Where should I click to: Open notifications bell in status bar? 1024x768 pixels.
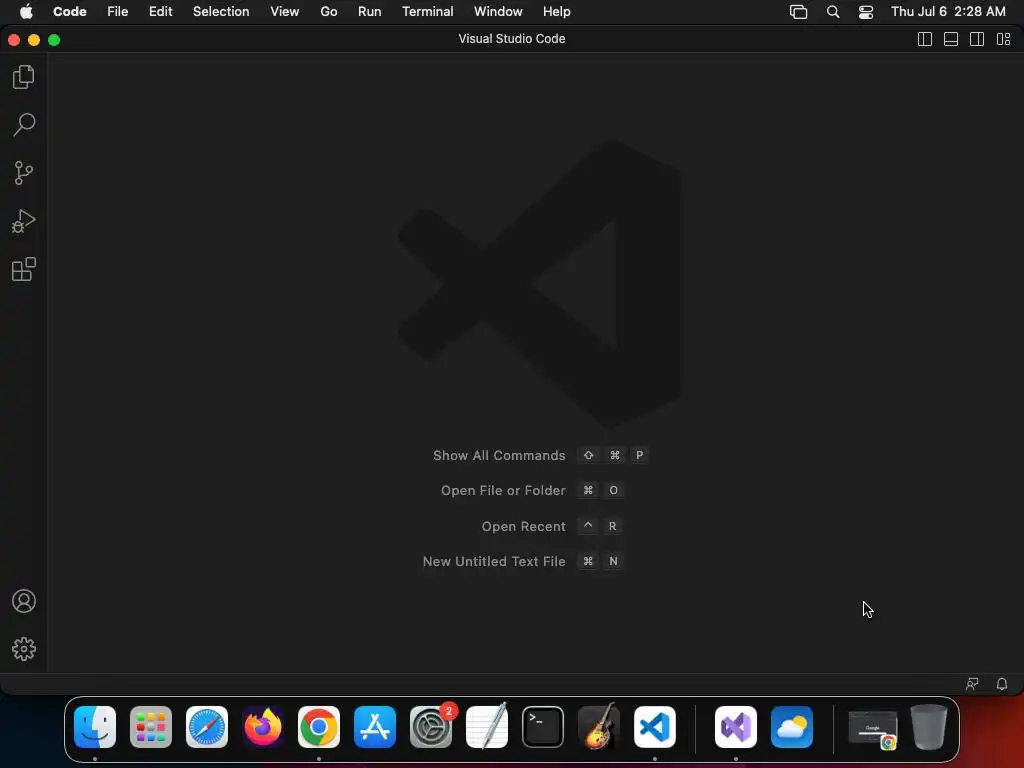coord(1002,684)
